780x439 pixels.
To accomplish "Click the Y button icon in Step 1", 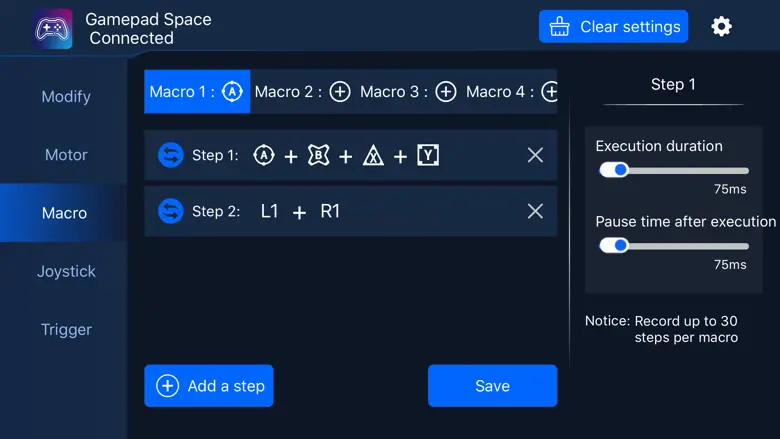I will 428,155.
